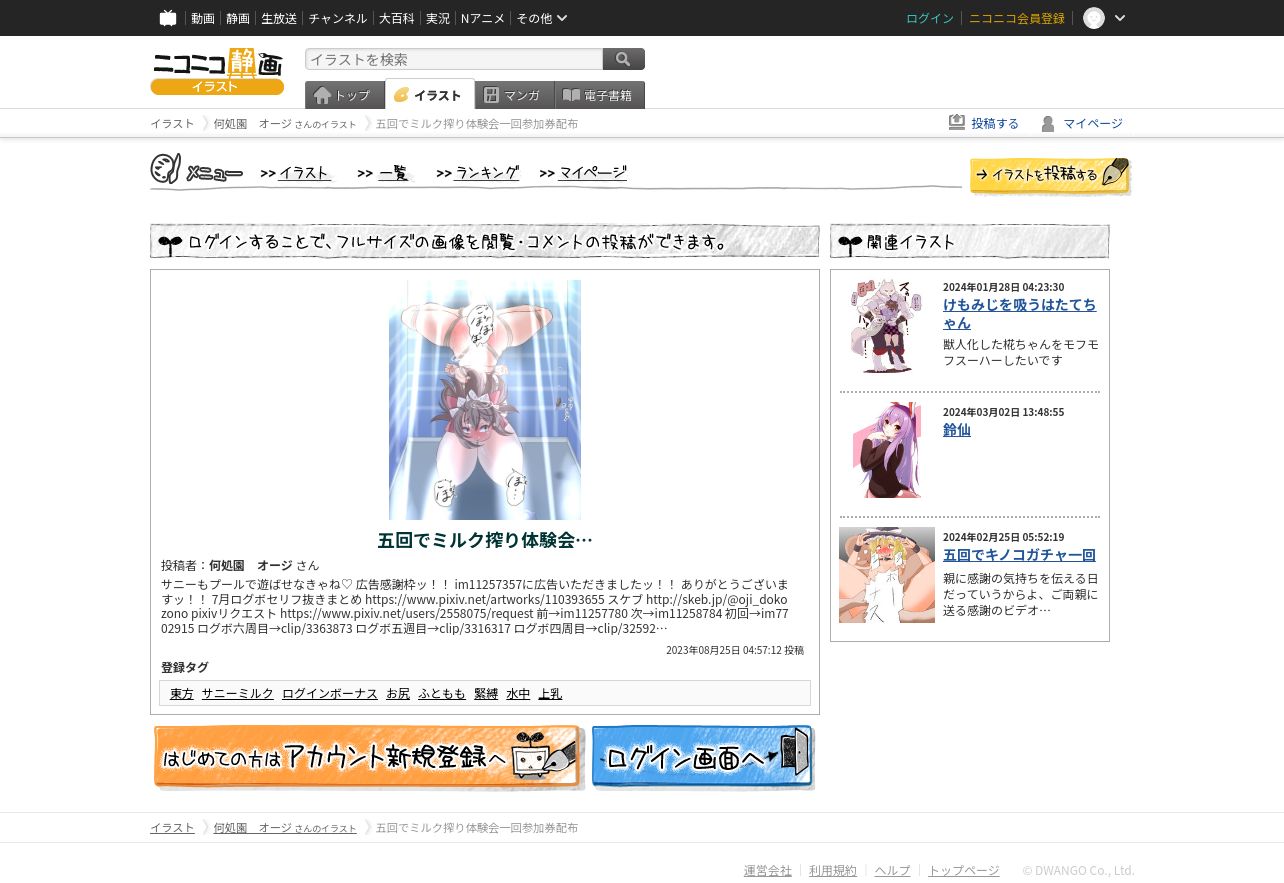Open Nアニメ in the top bar
Viewport: 1284px width, 883px height.
click(483, 18)
